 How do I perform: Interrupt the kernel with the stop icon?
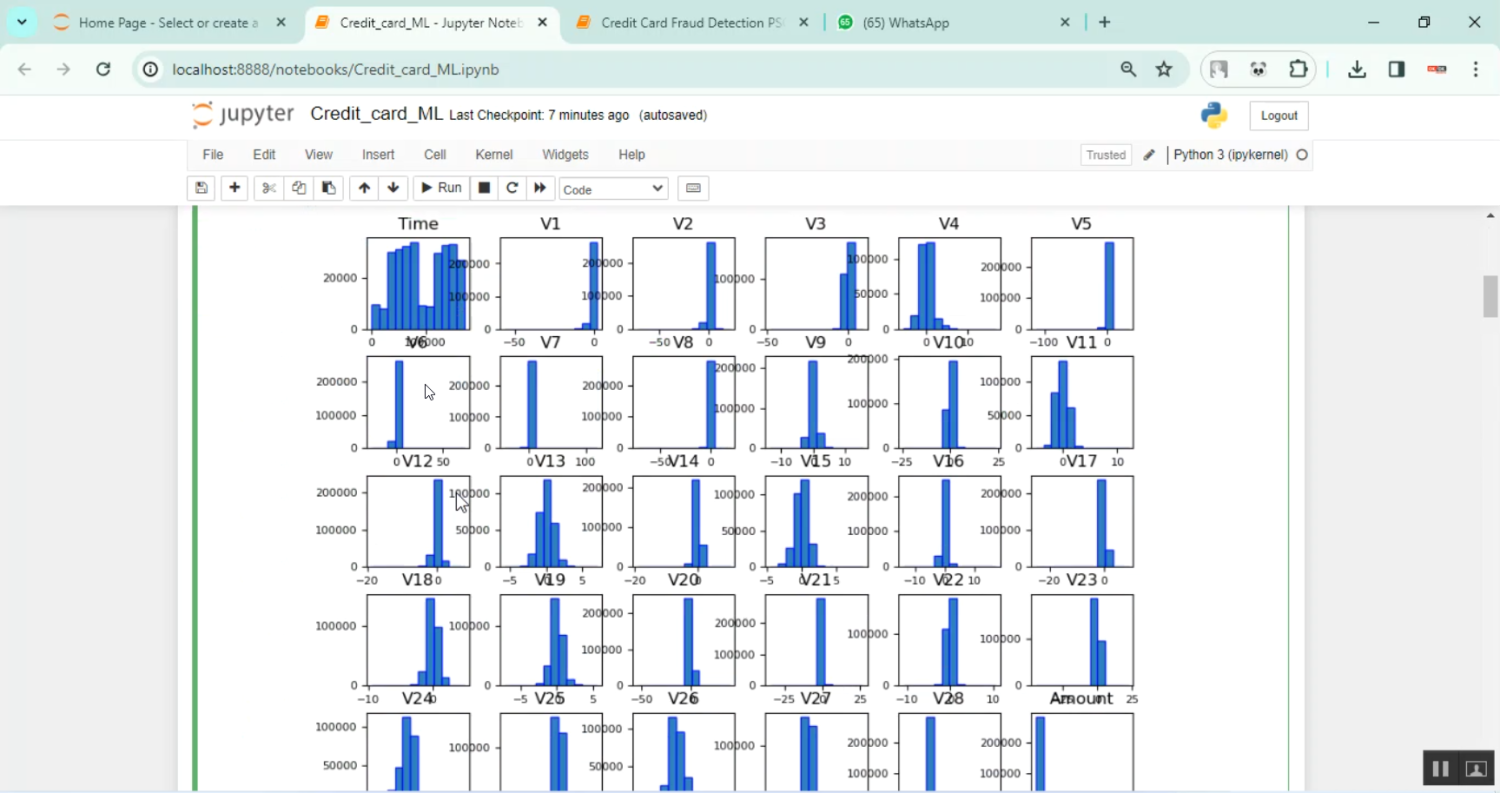click(484, 188)
